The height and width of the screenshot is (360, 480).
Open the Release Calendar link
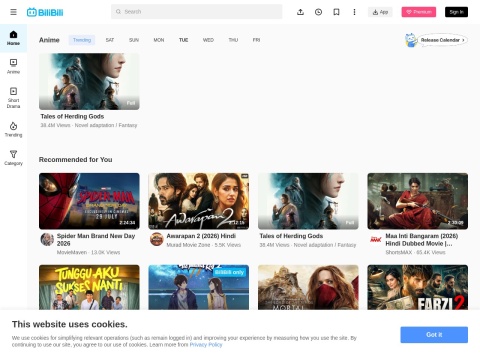coord(442,40)
